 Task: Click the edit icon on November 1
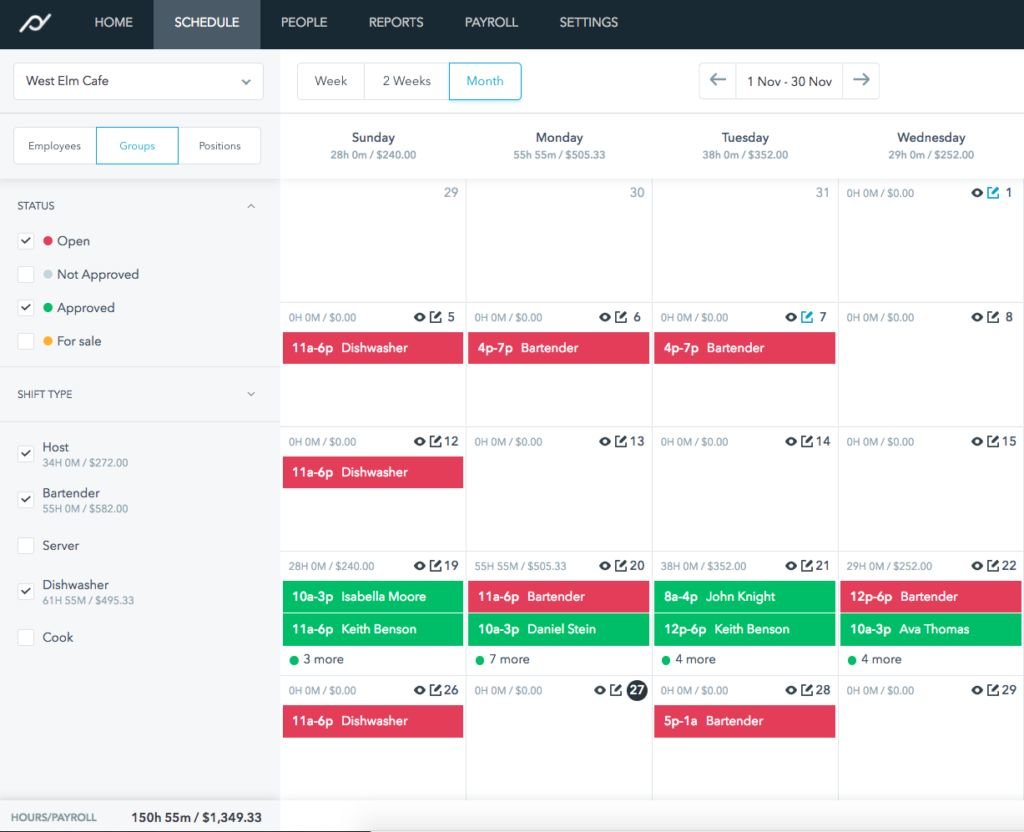pyautogui.click(x=993, y=193)
